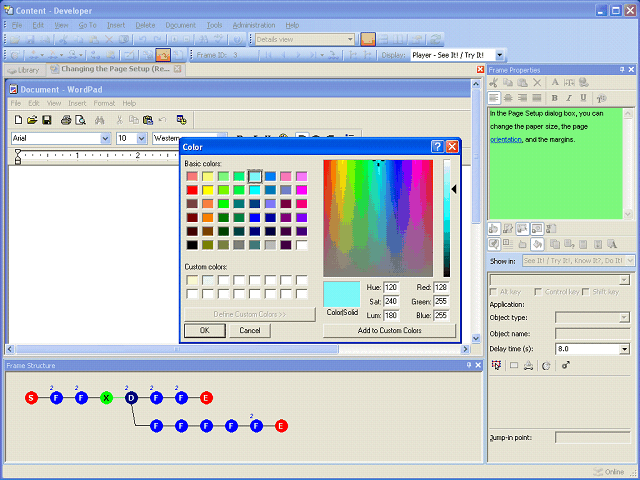The width and height of the screenshot is (640, 480).
Task: Click the Underline icon in Frame Properties
Action: point(583,98)
